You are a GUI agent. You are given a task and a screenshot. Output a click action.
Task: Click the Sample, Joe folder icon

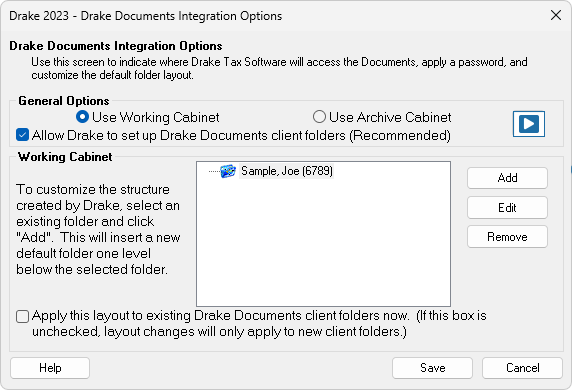click(x=228, y=171)
